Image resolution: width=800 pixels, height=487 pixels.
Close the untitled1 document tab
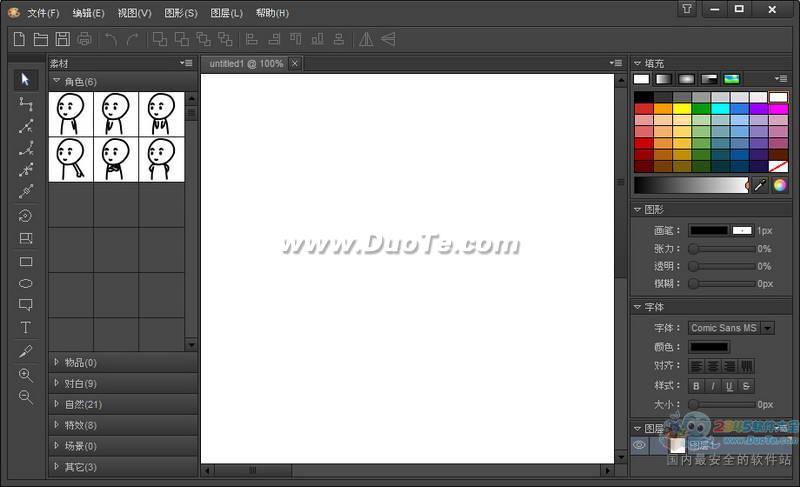[x=295, y=63]
